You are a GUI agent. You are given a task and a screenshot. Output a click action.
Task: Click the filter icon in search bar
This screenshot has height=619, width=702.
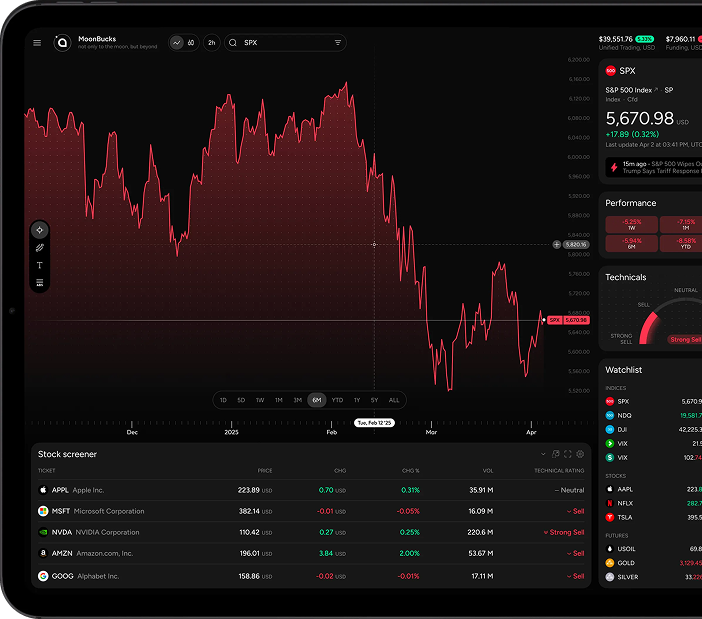[x=338, y=43]
